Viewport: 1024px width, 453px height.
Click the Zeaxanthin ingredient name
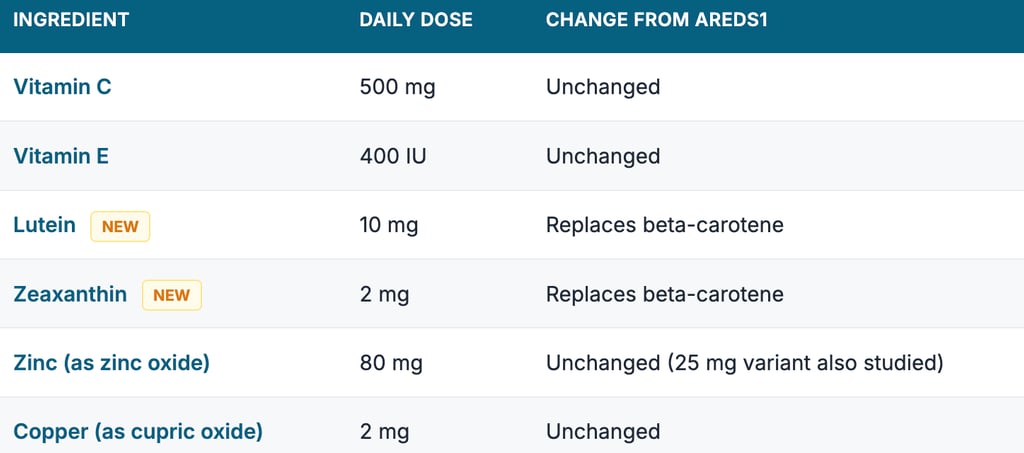(70, 294)
